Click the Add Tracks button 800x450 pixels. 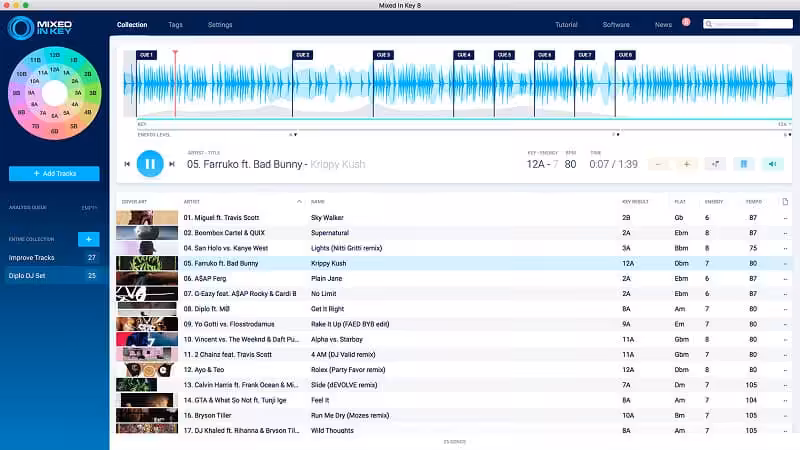[x=54, y=174]
